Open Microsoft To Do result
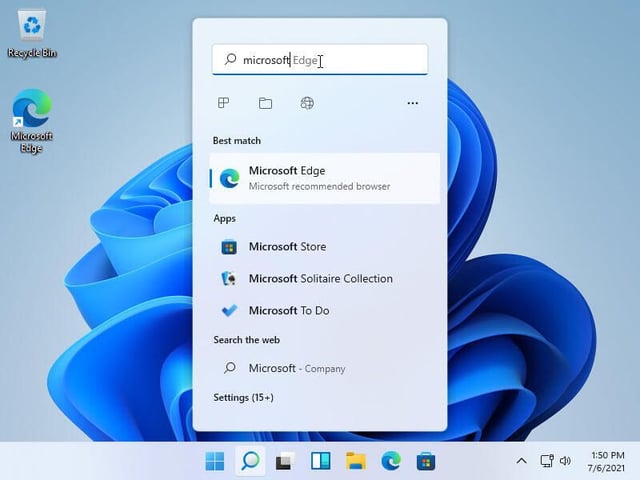Screen dimensions: 640x480 point(324,311)
